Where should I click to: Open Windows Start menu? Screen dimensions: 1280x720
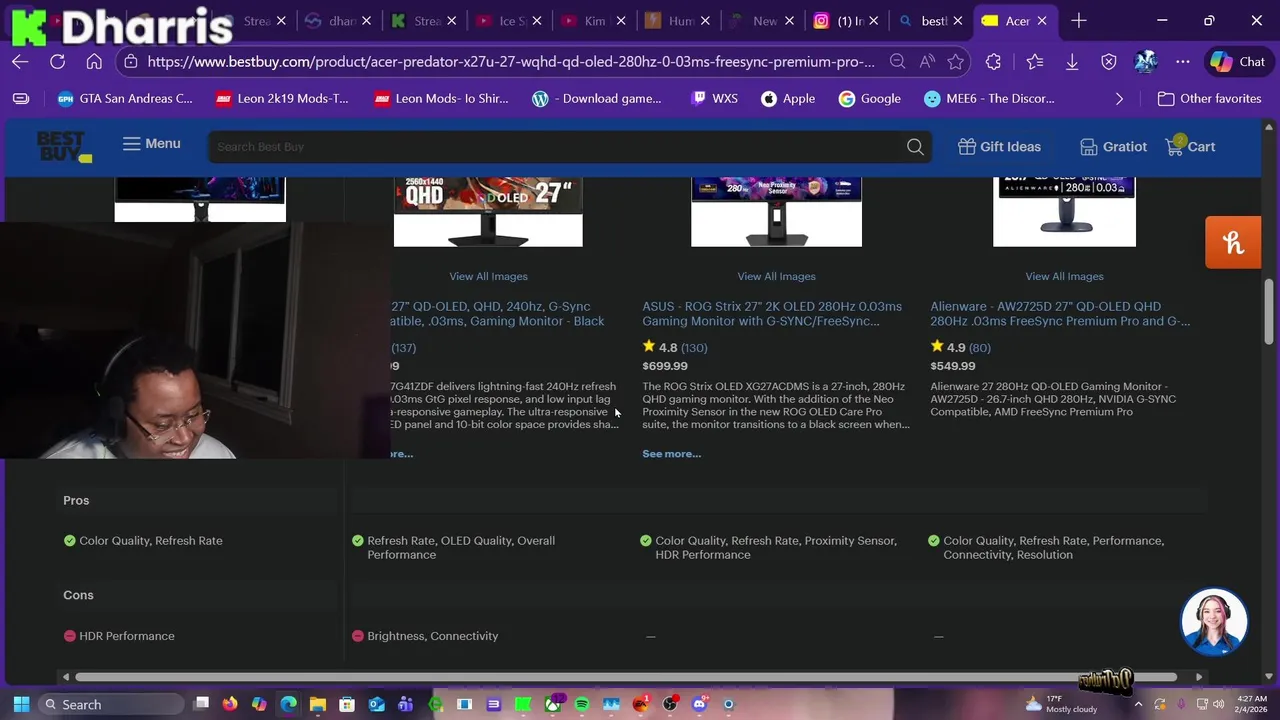pos(21,704)
